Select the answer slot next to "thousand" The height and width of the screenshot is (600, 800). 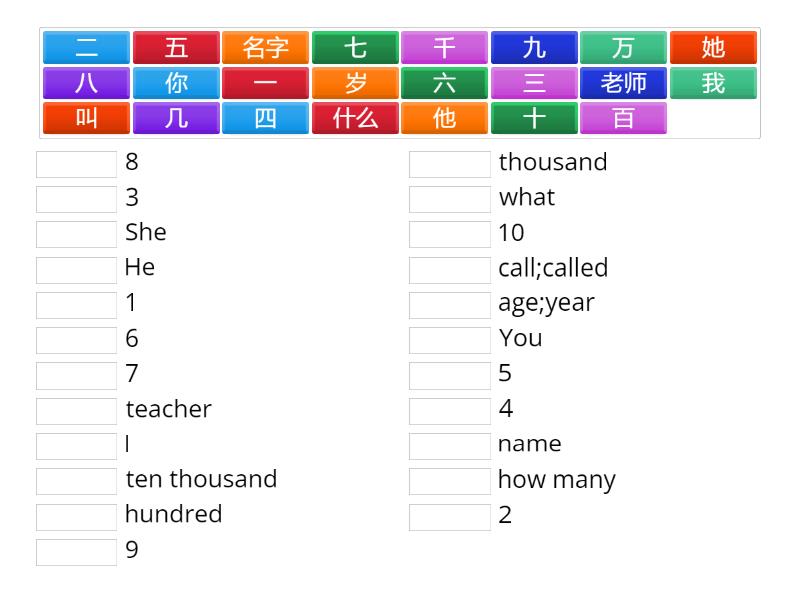pyautogui.click(x=450, y=164)
